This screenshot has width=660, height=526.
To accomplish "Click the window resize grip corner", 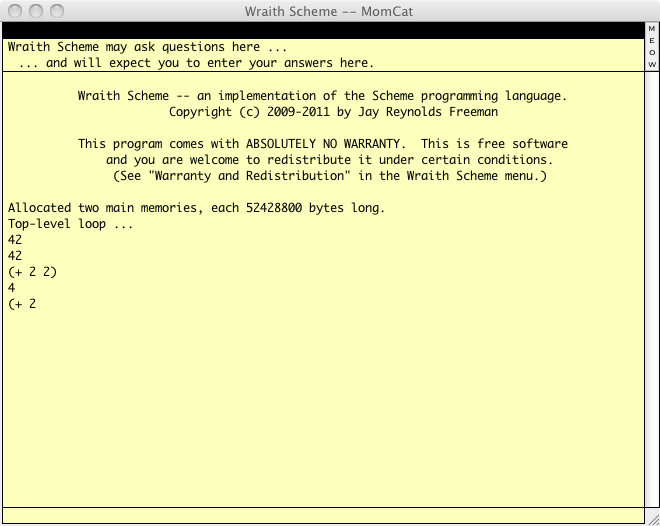I will (652, 517).
